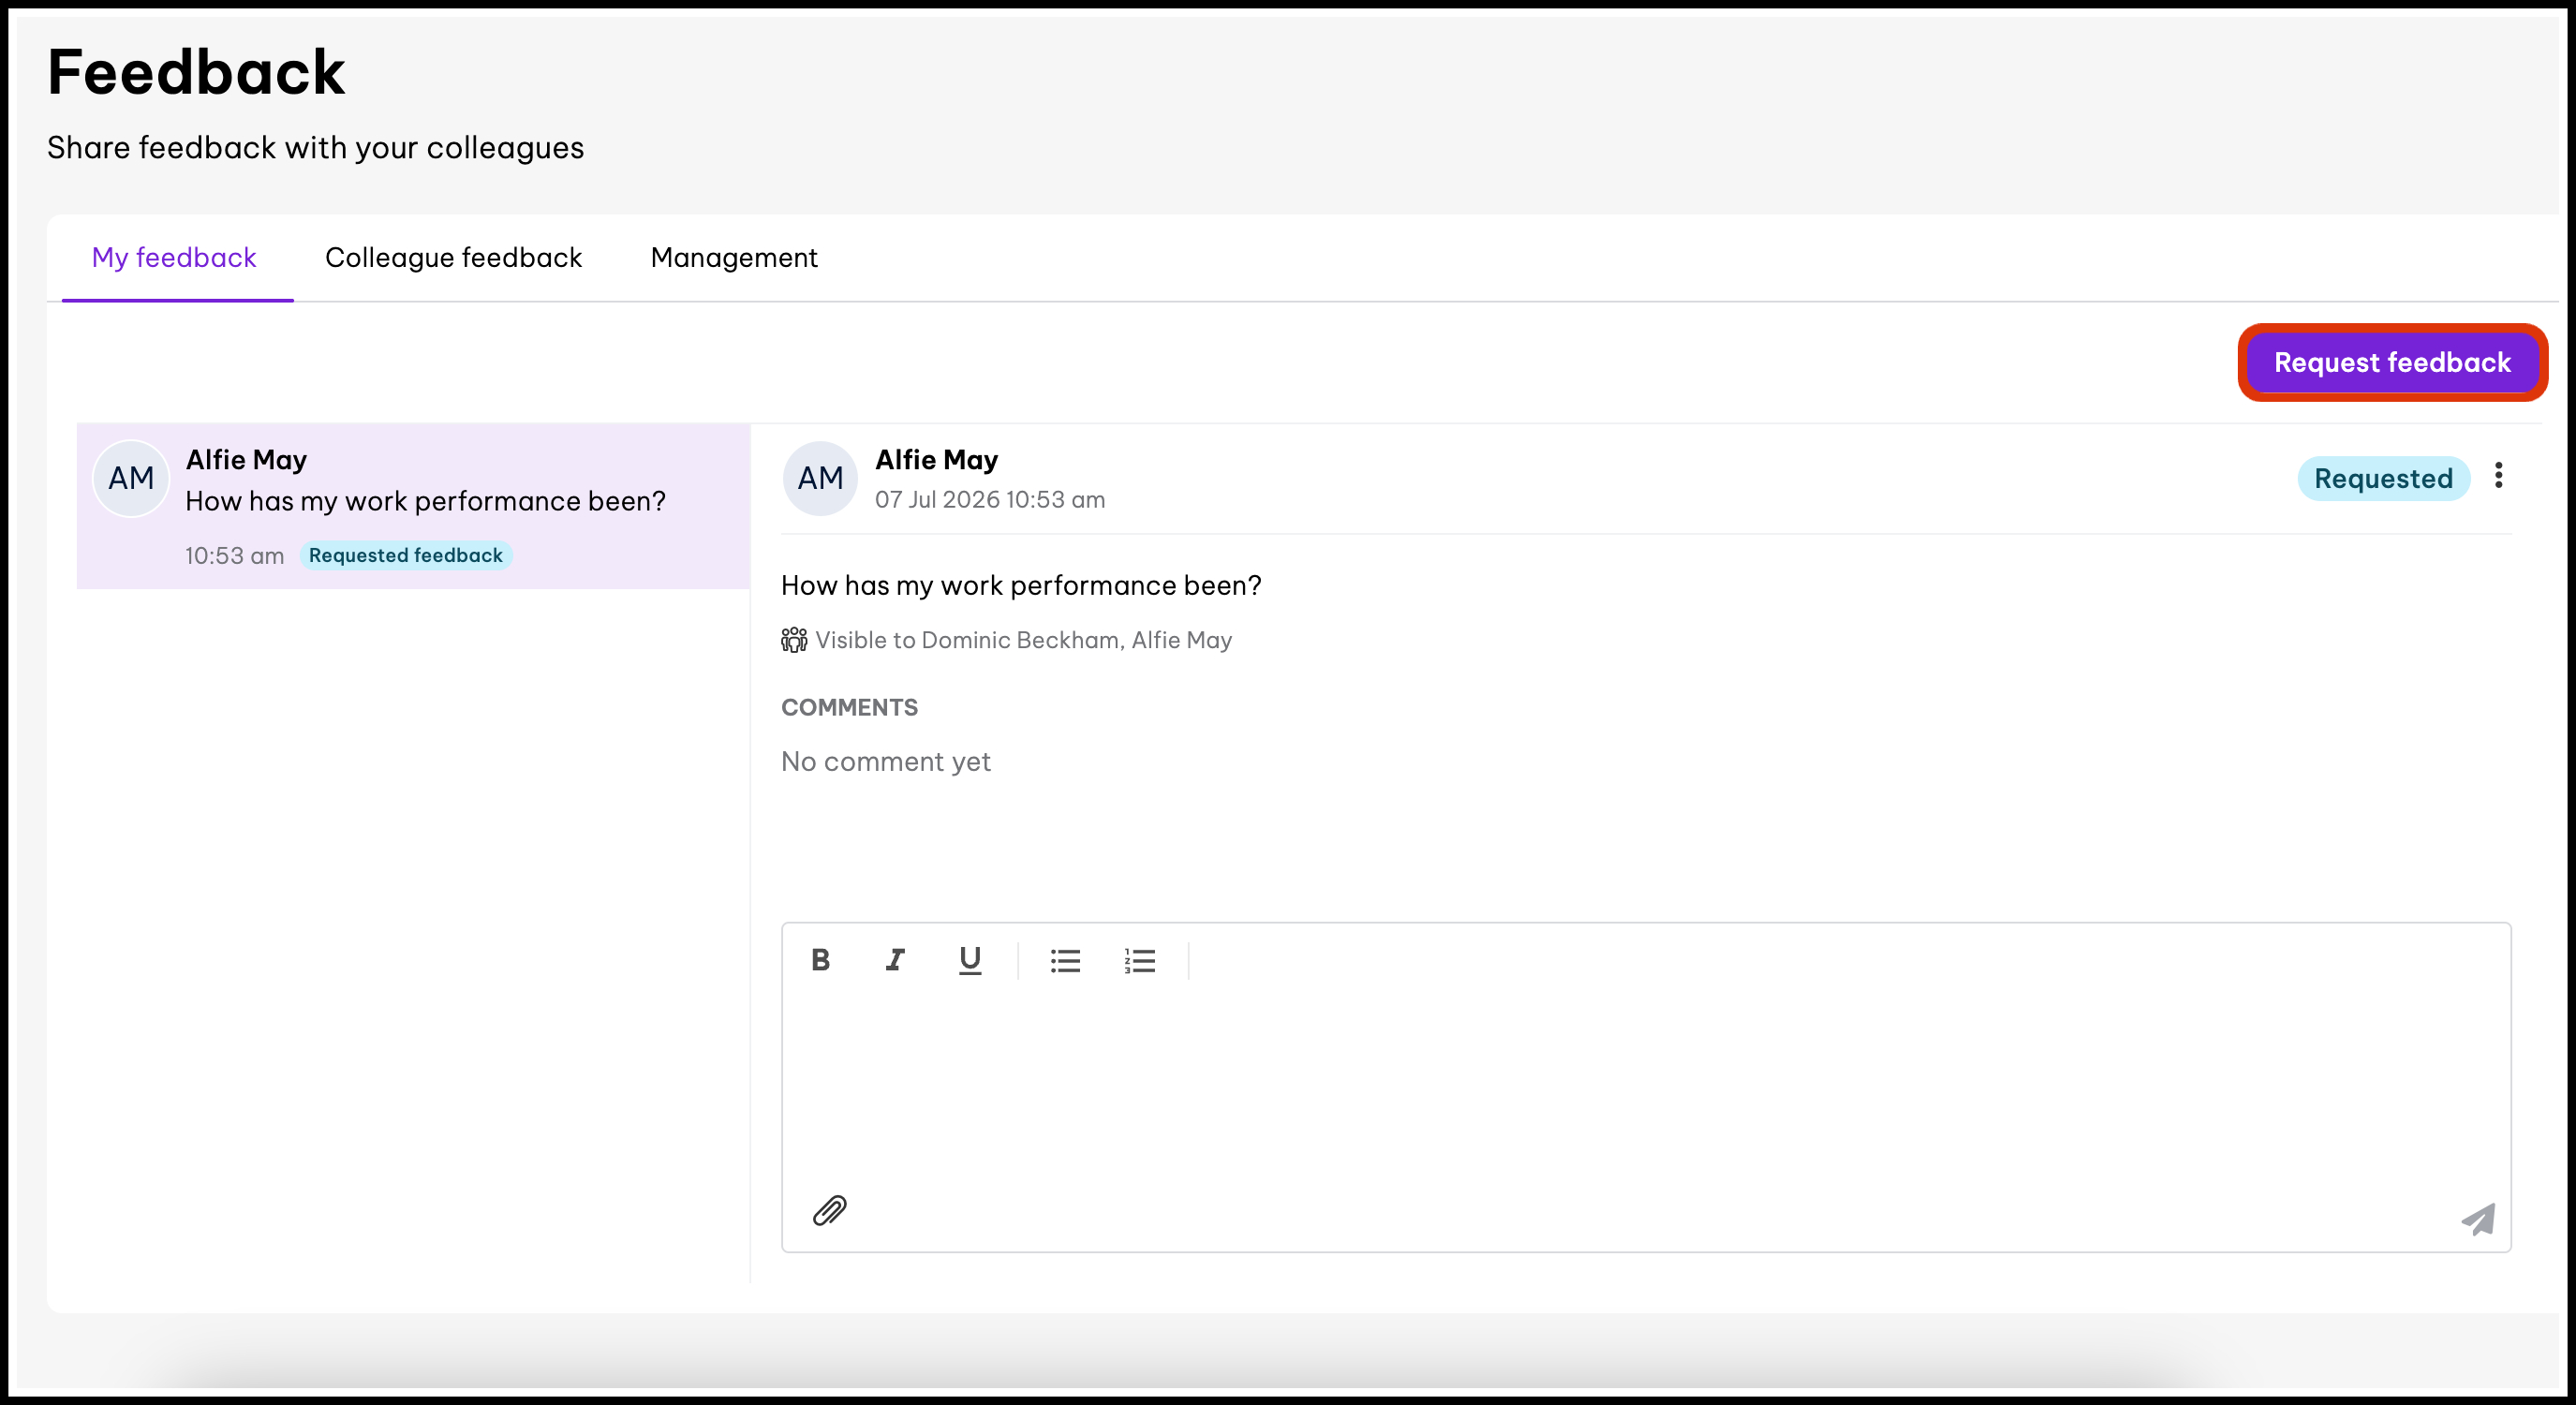The image size is (2576, 1405).
Task: Click the visibility people icon
Action: pos(794,640)
